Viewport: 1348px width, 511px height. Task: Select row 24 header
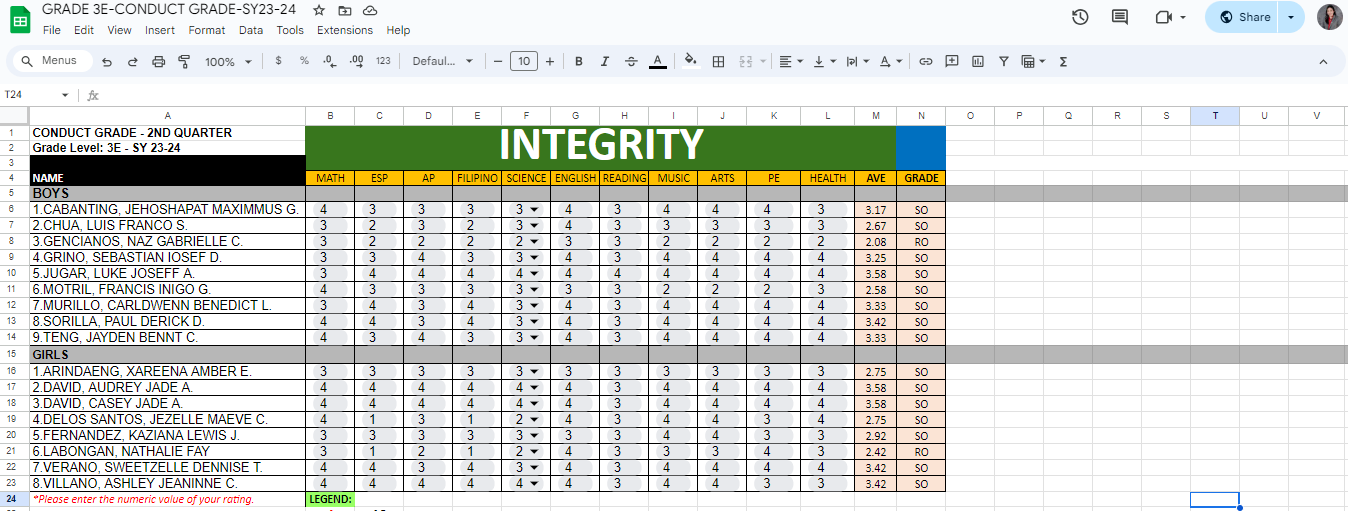pos(14,499)
